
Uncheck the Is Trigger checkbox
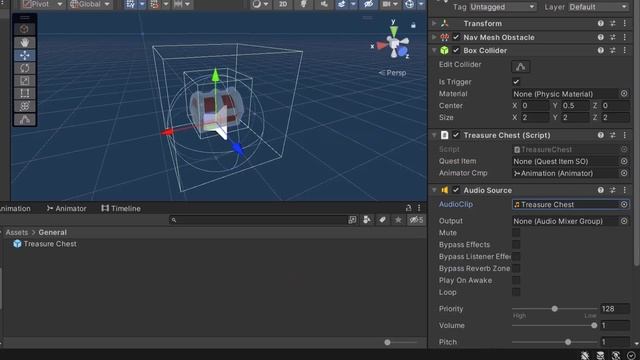516,82
